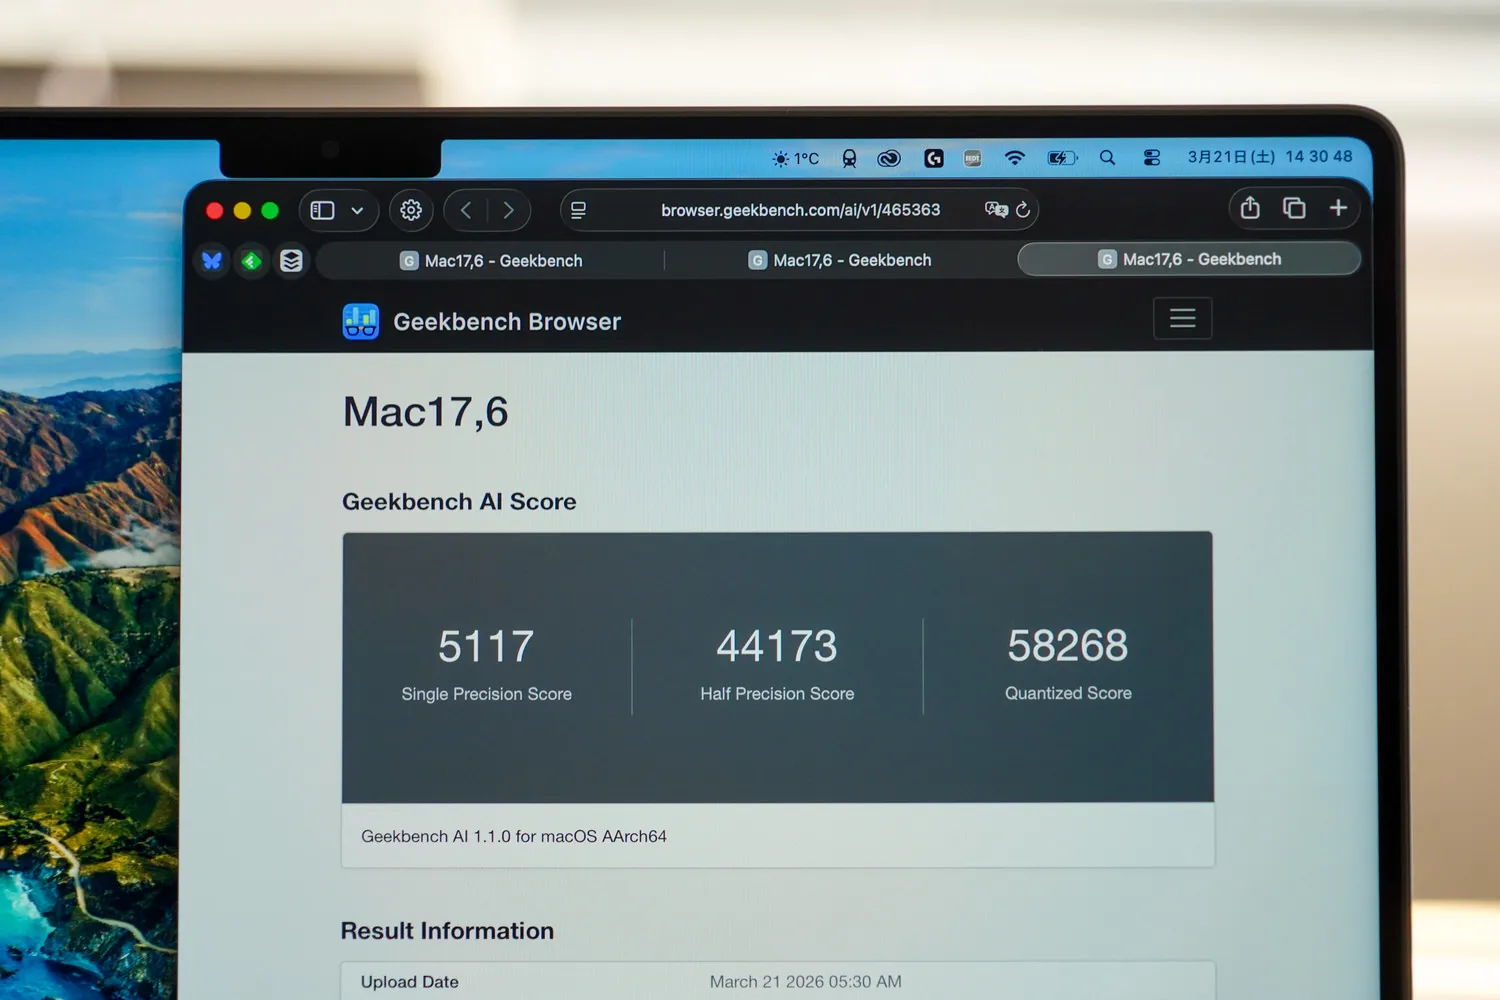Select the middle Mac17,6 - Geekbench tab
Screen dimensions: 1500x1000
[840, 260]
